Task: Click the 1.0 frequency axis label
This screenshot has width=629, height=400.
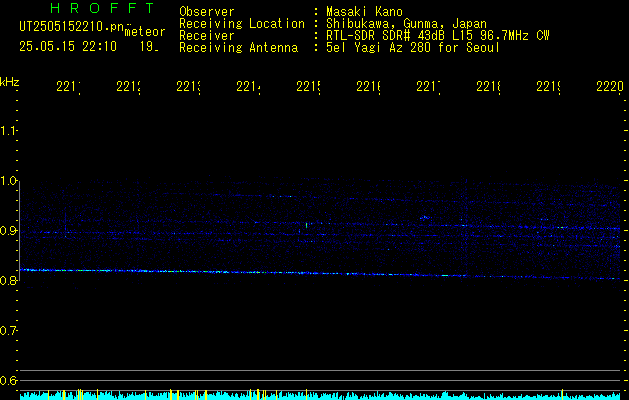Action: click(x=8, y=181)
